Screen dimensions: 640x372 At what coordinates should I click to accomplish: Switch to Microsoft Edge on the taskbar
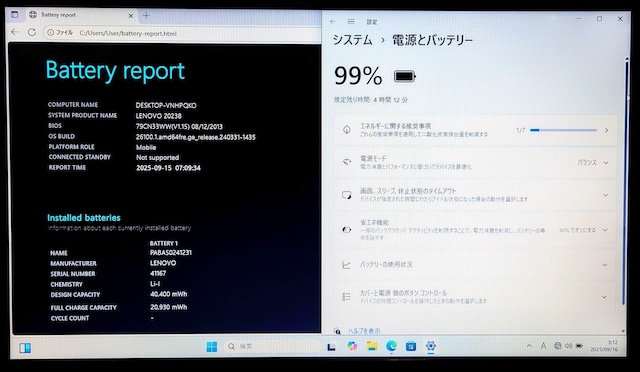(391, 346)
